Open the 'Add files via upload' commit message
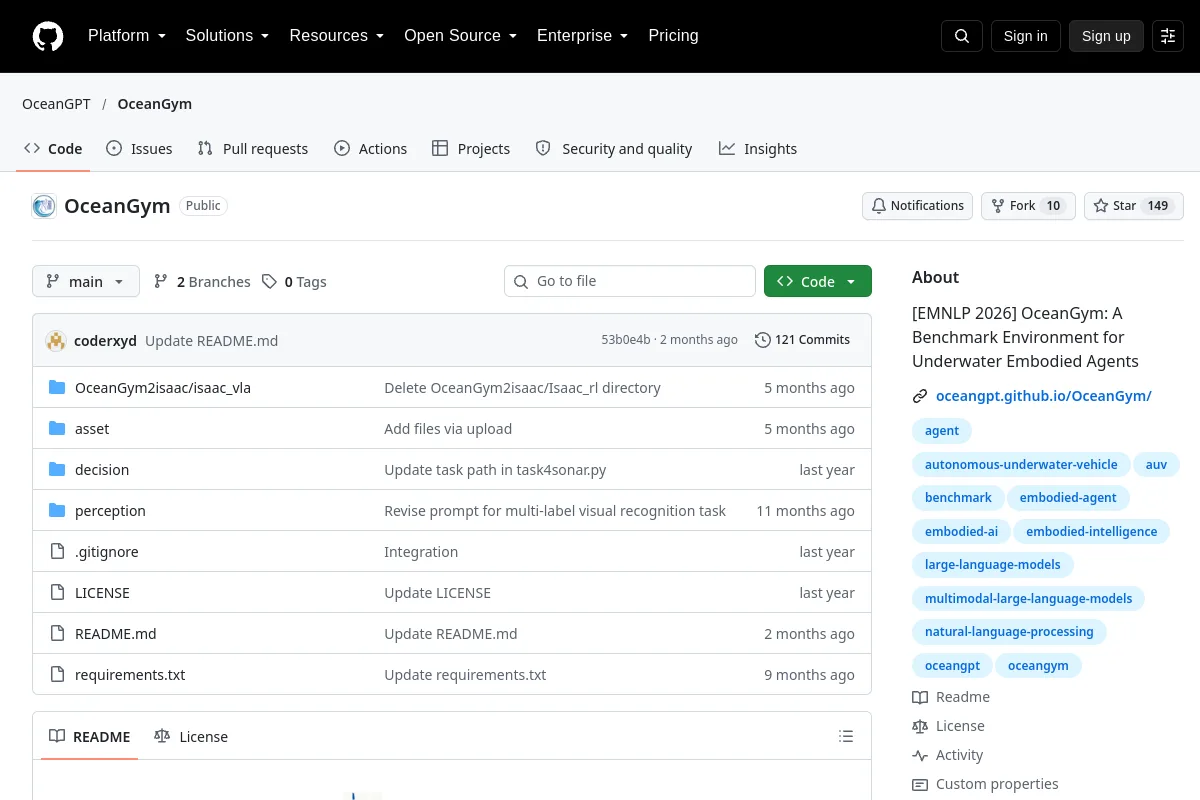 point(448,429)
